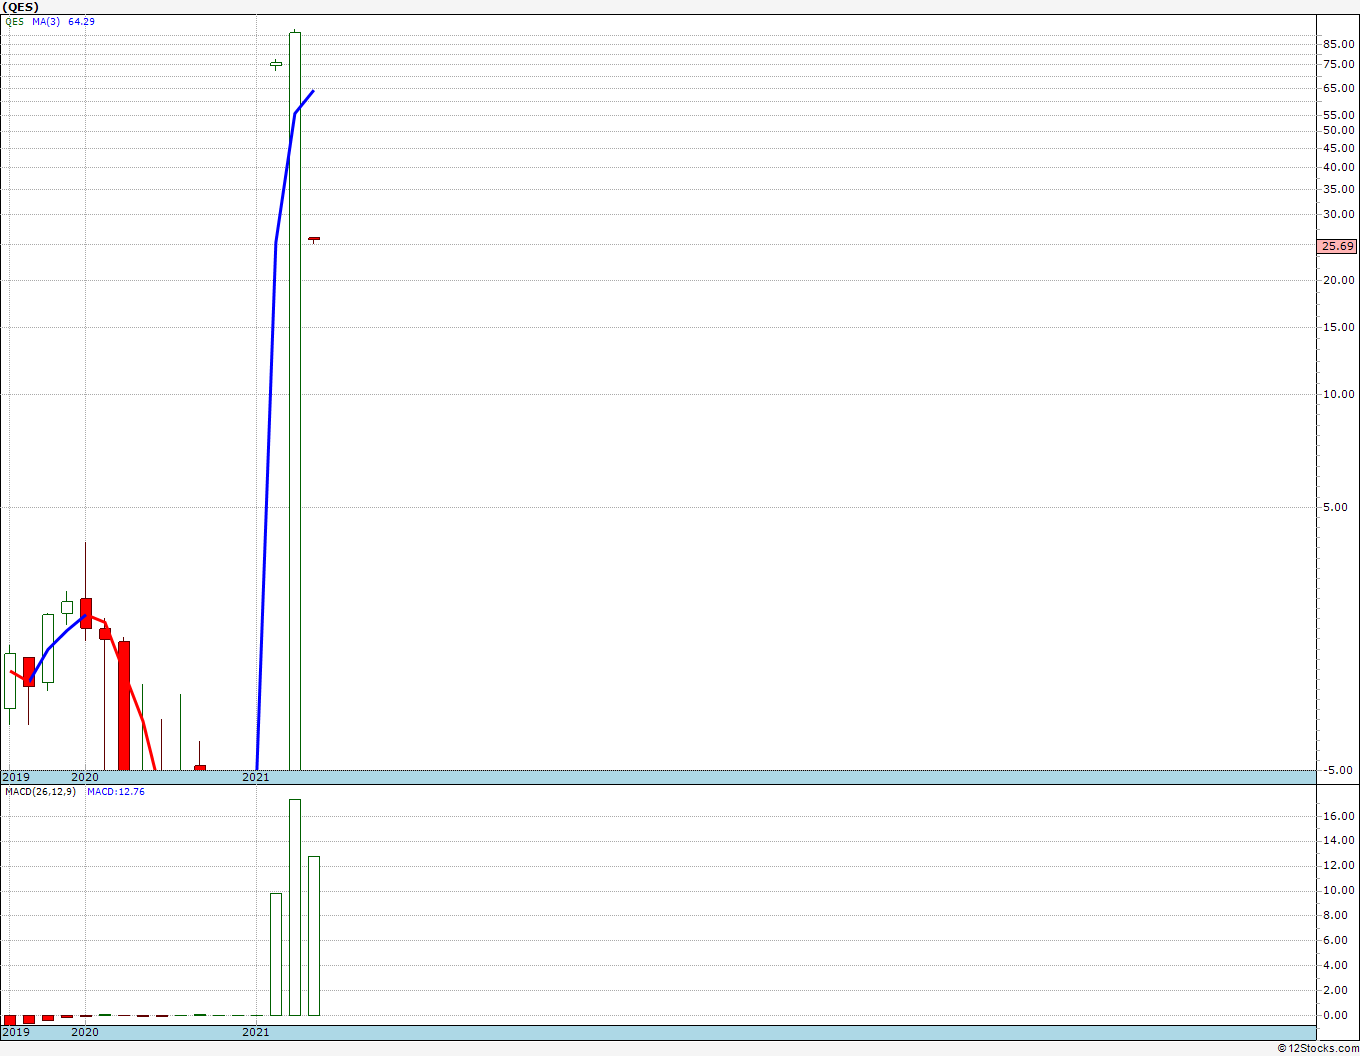Select the 50.00 price axis label

click(1338, 130)
